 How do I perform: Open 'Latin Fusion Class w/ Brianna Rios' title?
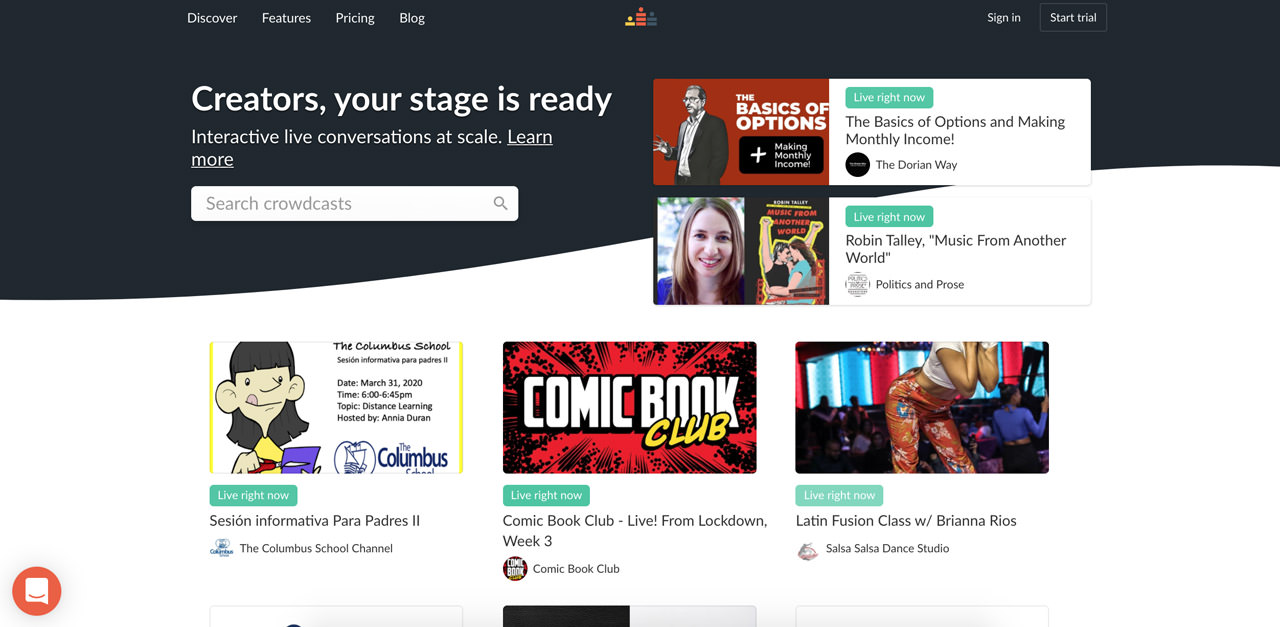pos(906,521)
